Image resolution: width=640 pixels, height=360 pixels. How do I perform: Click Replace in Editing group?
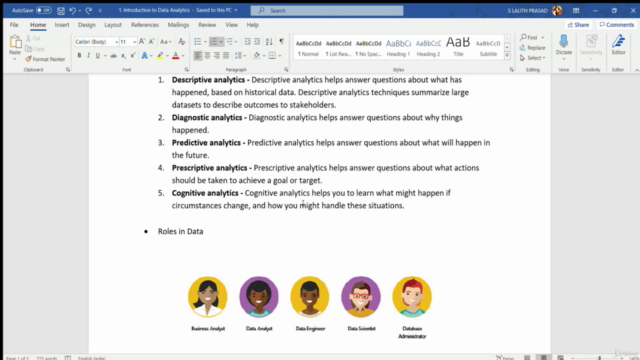(533, 48)
